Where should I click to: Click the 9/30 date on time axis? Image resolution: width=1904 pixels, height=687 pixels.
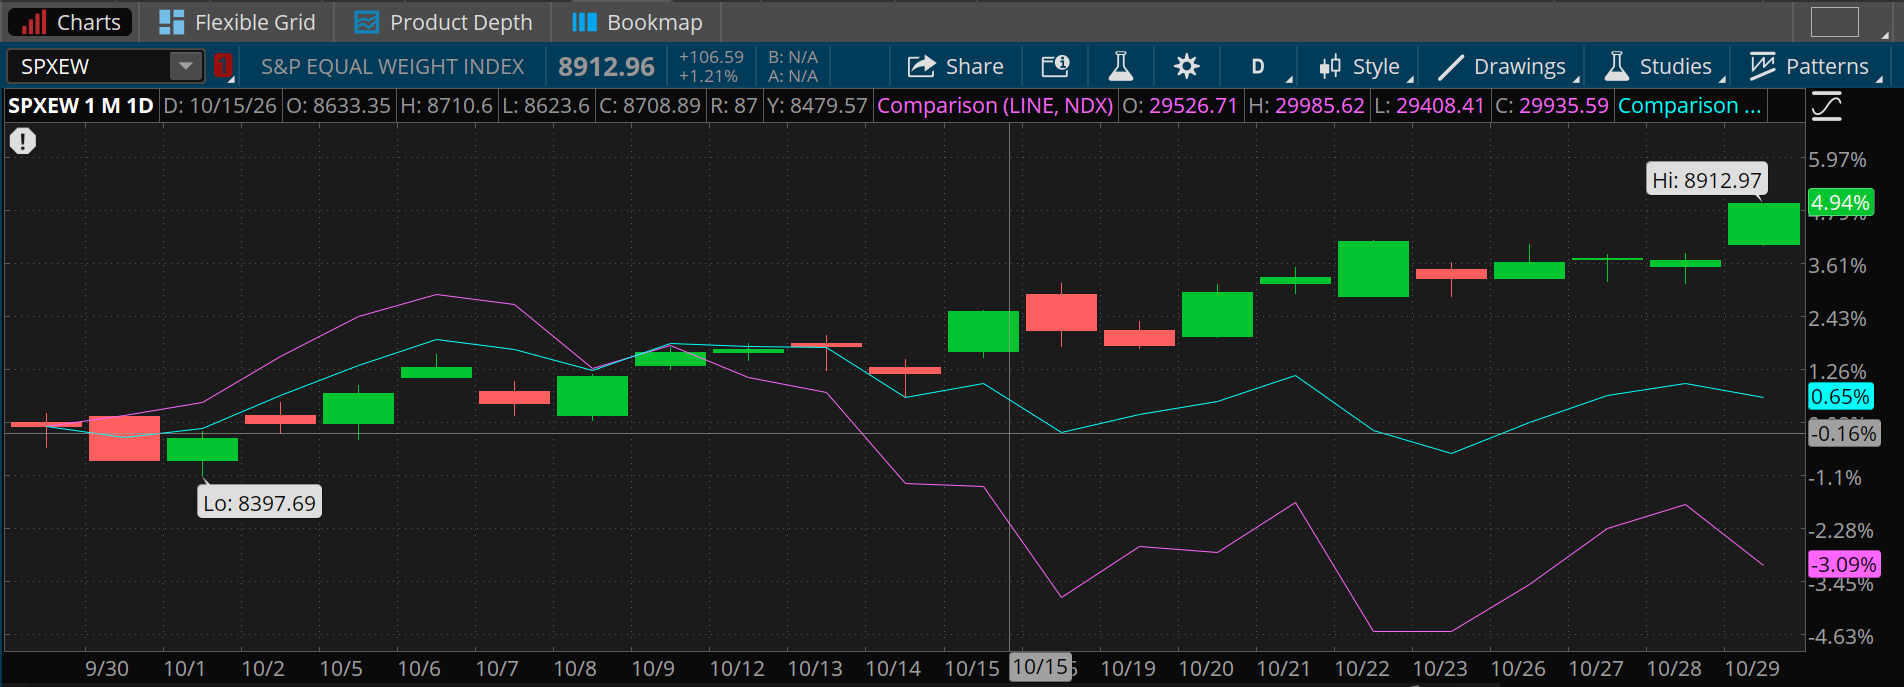pos(107,668)
